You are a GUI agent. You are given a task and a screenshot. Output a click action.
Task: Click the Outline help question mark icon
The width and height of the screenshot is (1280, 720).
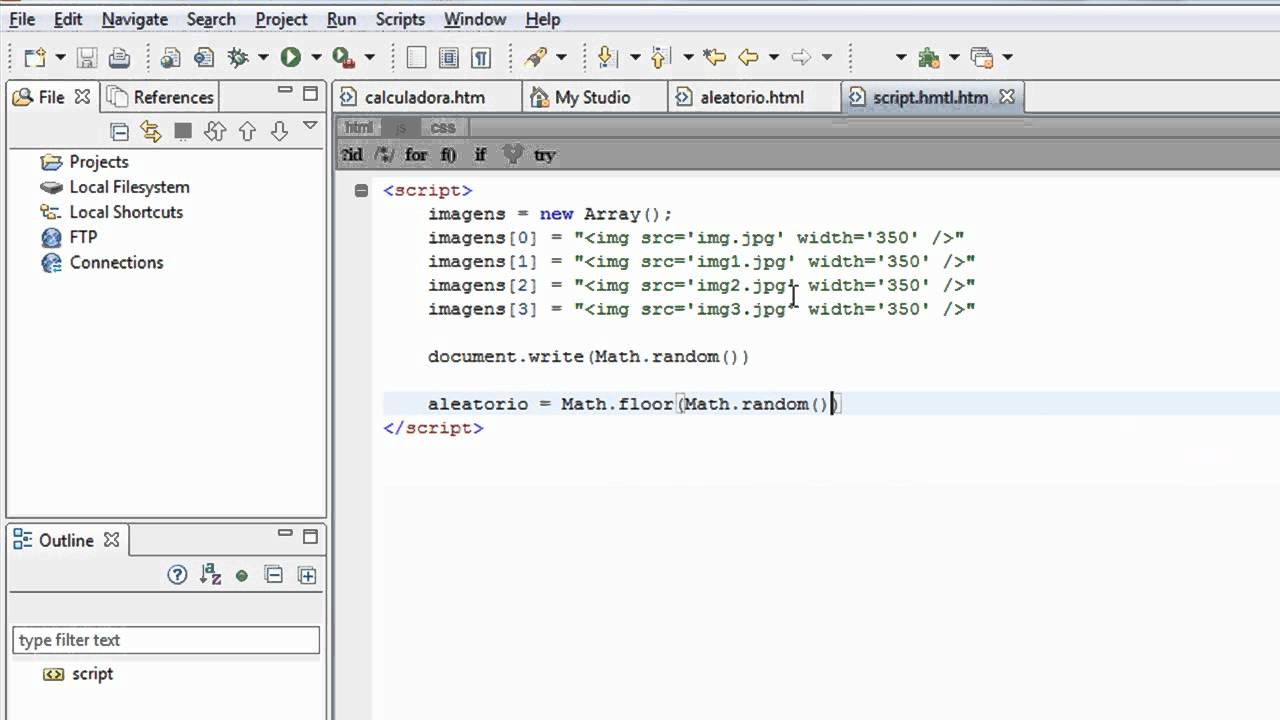pos(177,575)
